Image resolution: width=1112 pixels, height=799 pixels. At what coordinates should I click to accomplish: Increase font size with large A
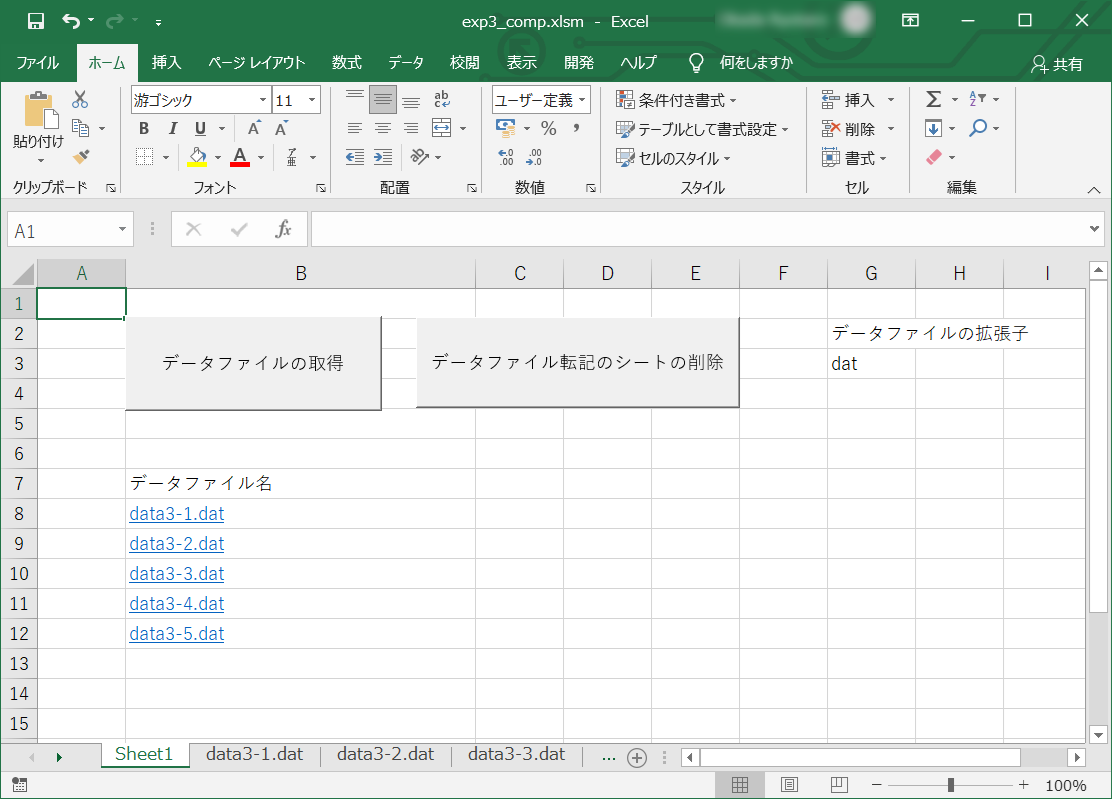253,128
